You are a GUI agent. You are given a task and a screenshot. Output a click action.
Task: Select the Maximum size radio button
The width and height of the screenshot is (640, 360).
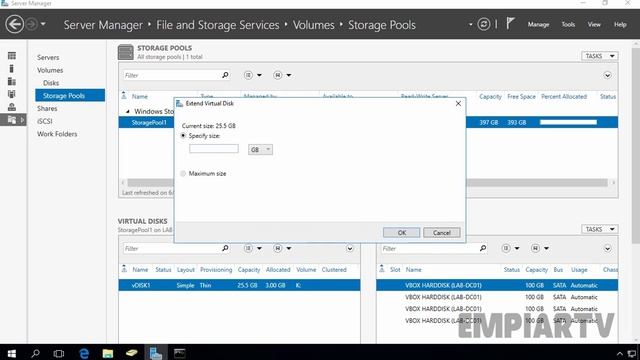(x=183, y=173)
